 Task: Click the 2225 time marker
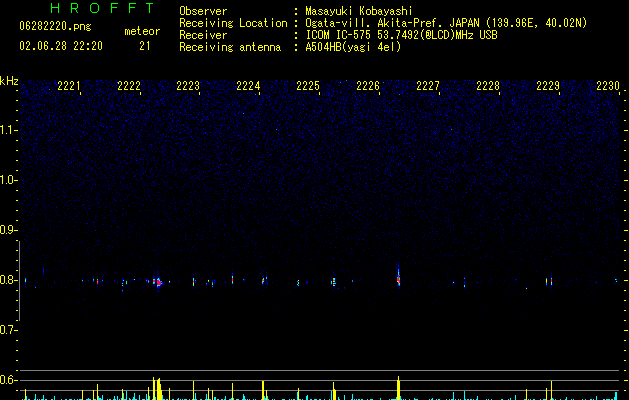tap(308, 86)
